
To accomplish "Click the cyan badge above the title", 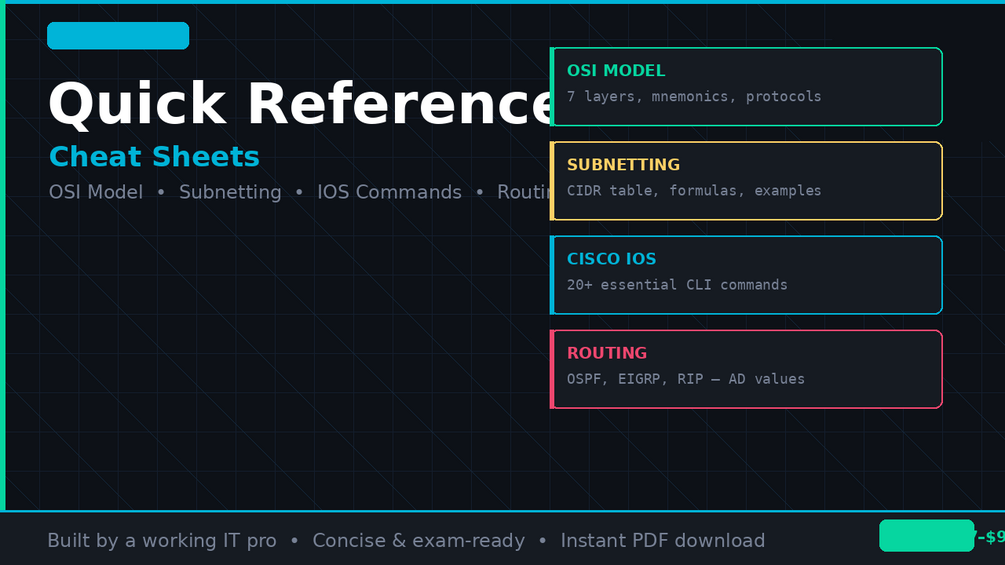I will coord(118,36).
